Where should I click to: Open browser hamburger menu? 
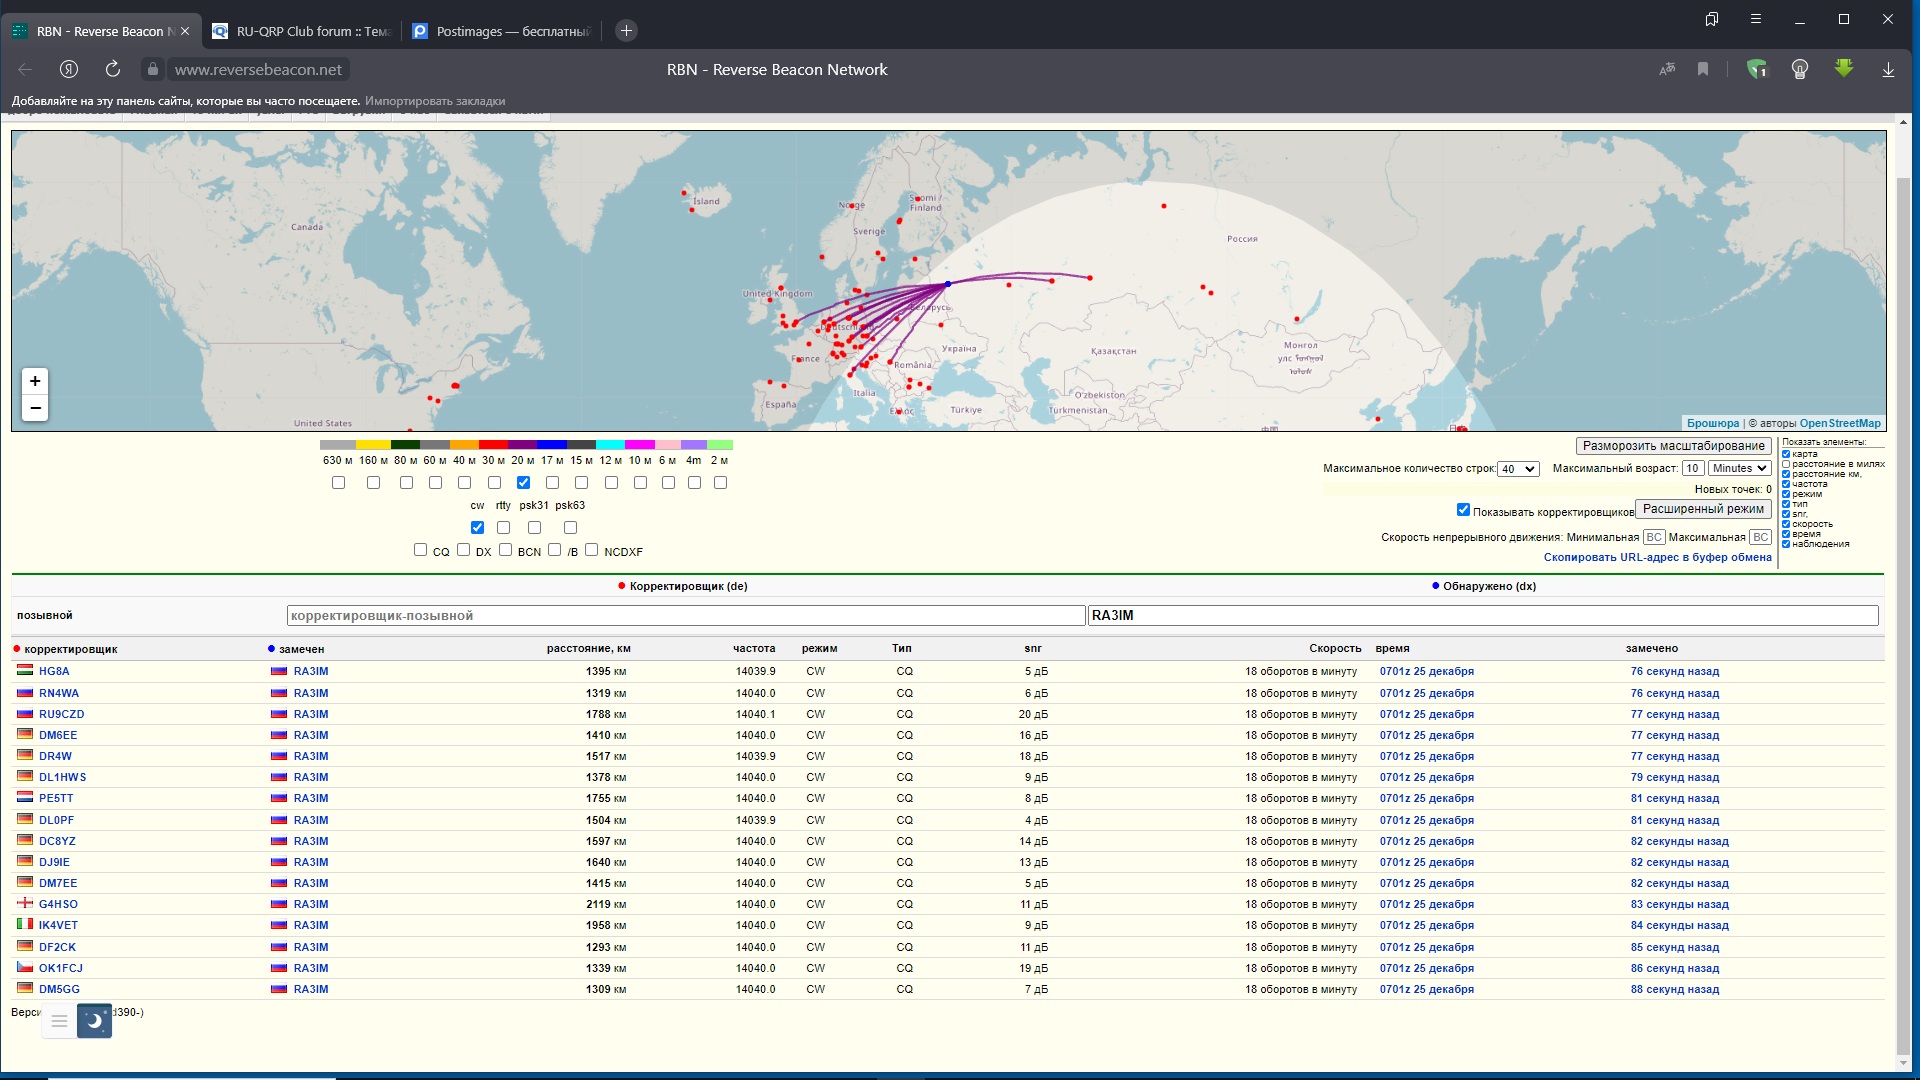pos(1756,19)
